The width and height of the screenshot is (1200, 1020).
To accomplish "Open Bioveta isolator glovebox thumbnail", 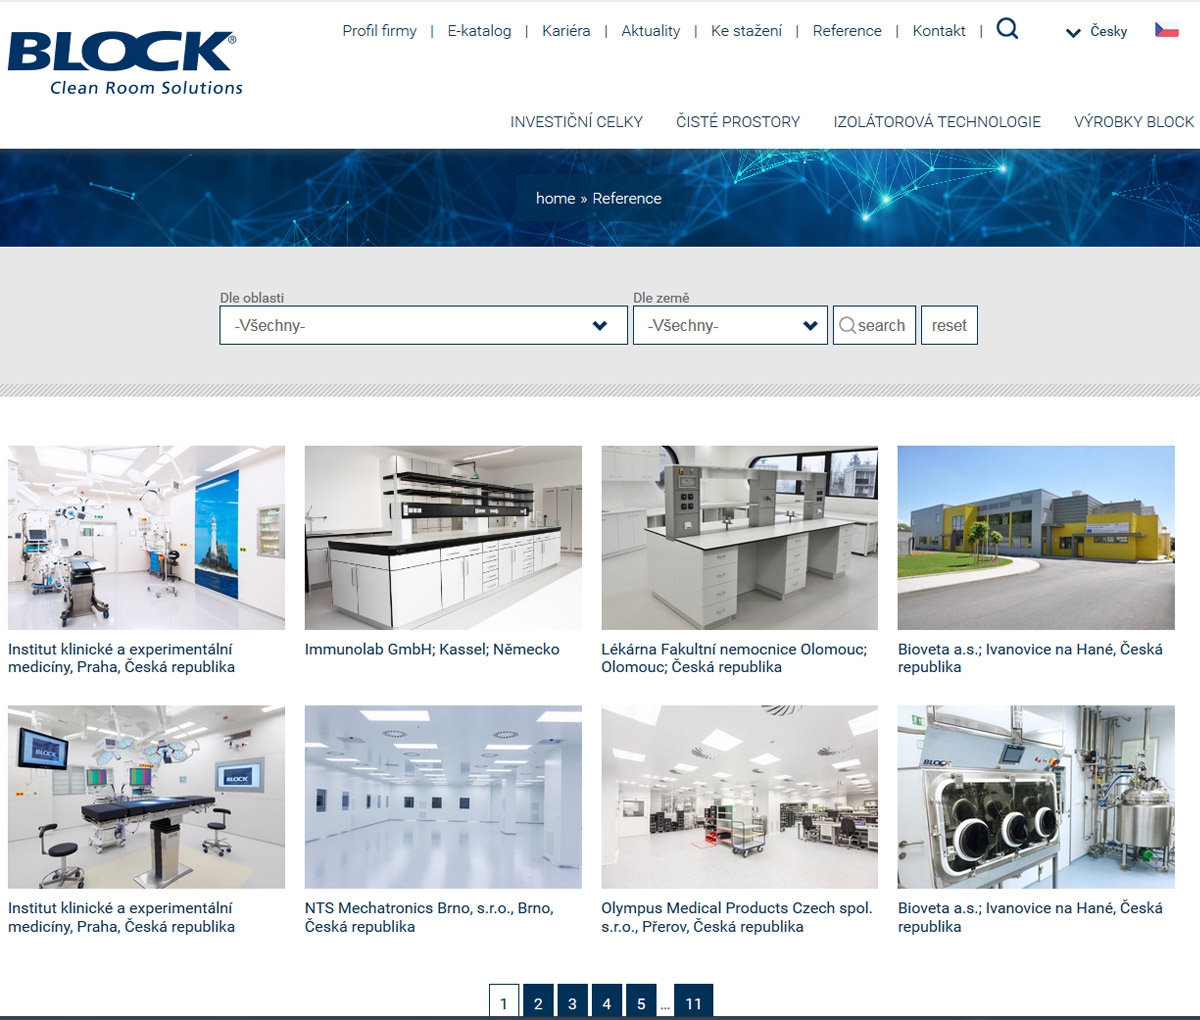I will [x=1036, y=797].
